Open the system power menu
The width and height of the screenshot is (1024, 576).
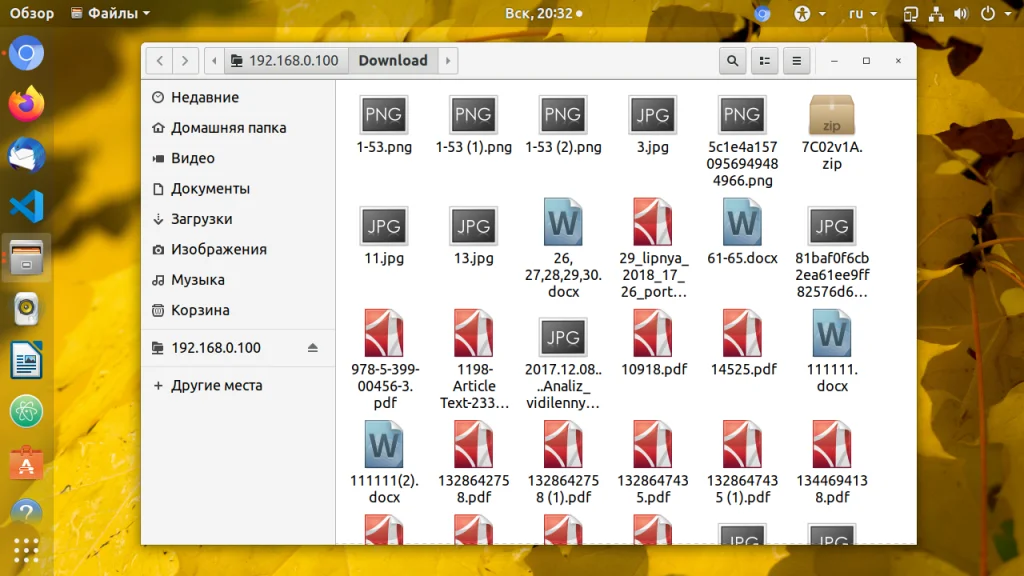pyautogui.click(x=994, y=13)
